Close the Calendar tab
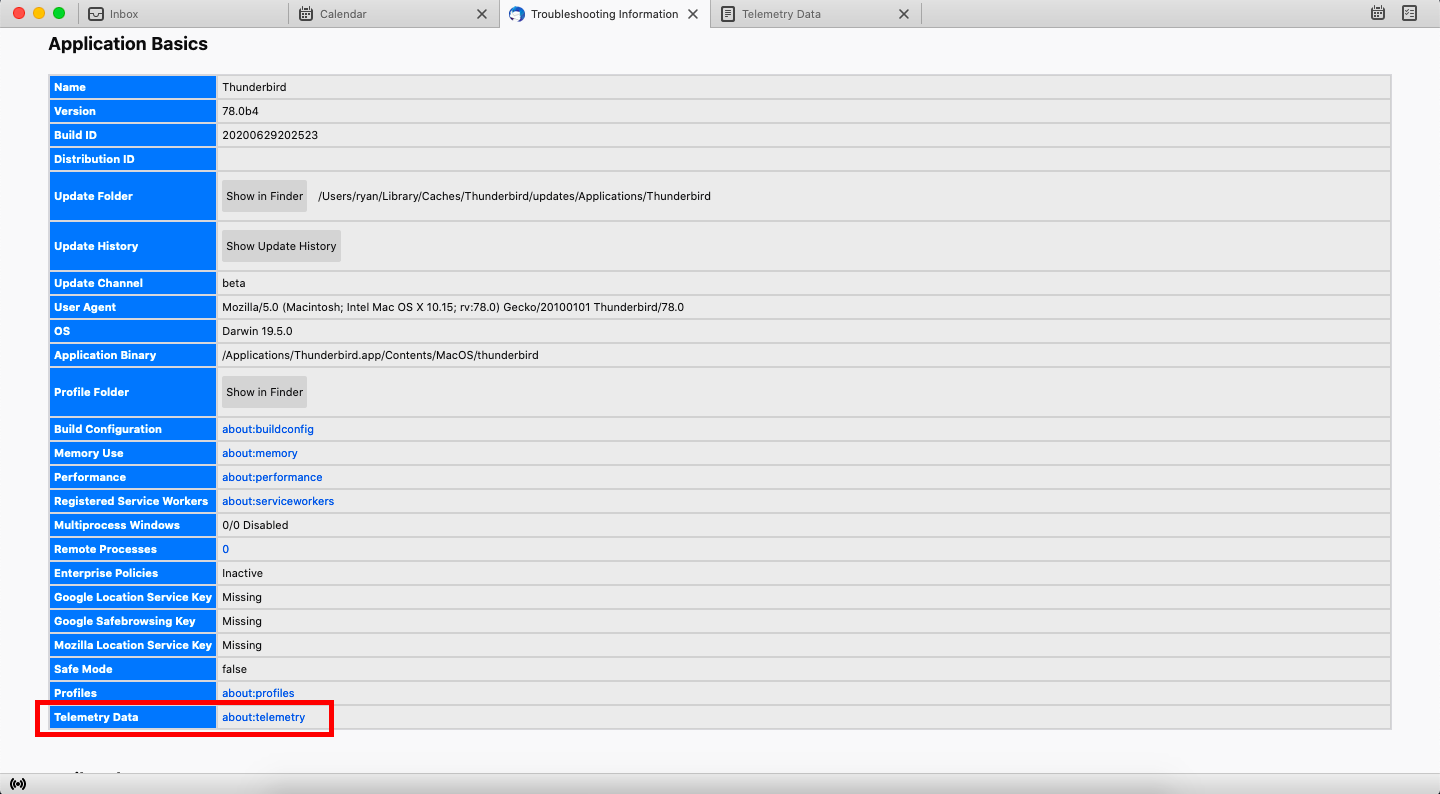Viewport: 1440px width, 794px height. tap(482, 14)
